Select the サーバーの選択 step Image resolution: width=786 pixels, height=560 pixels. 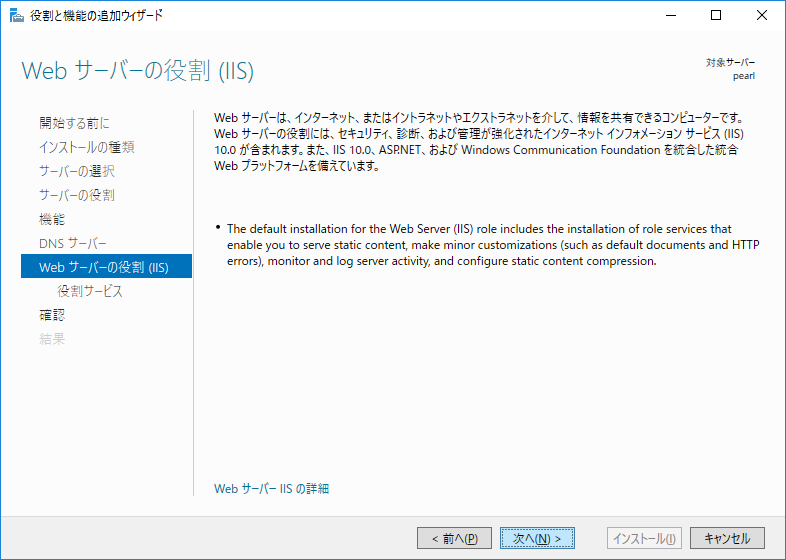77,171
